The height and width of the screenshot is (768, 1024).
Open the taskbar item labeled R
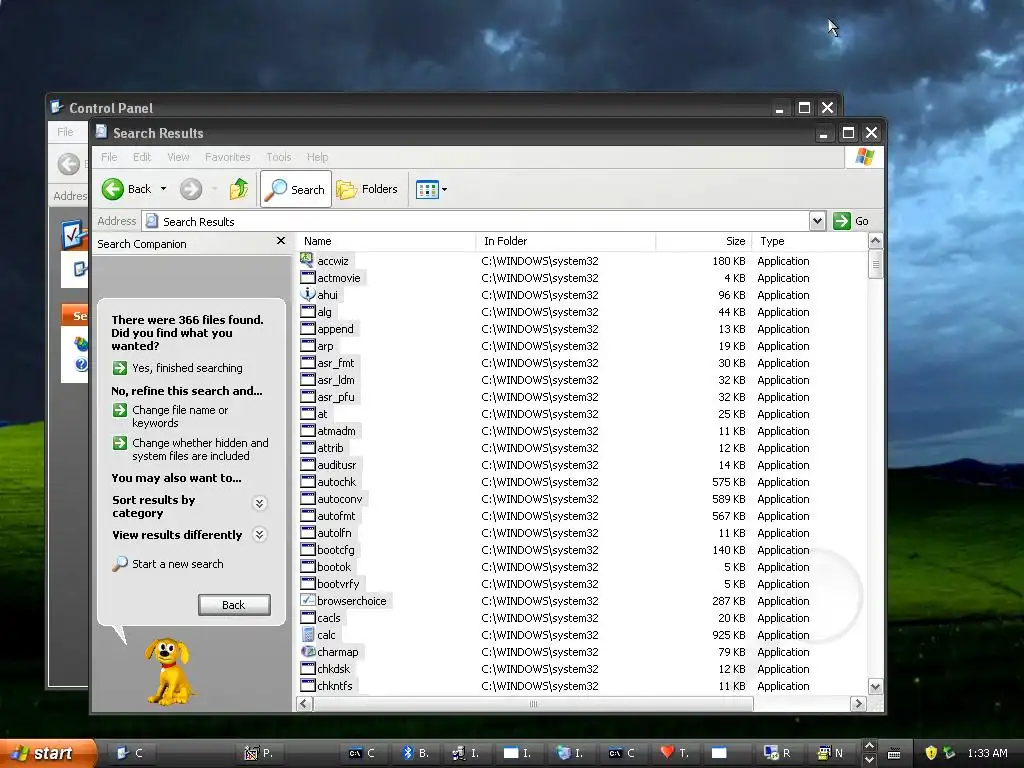tap(778, 753)
